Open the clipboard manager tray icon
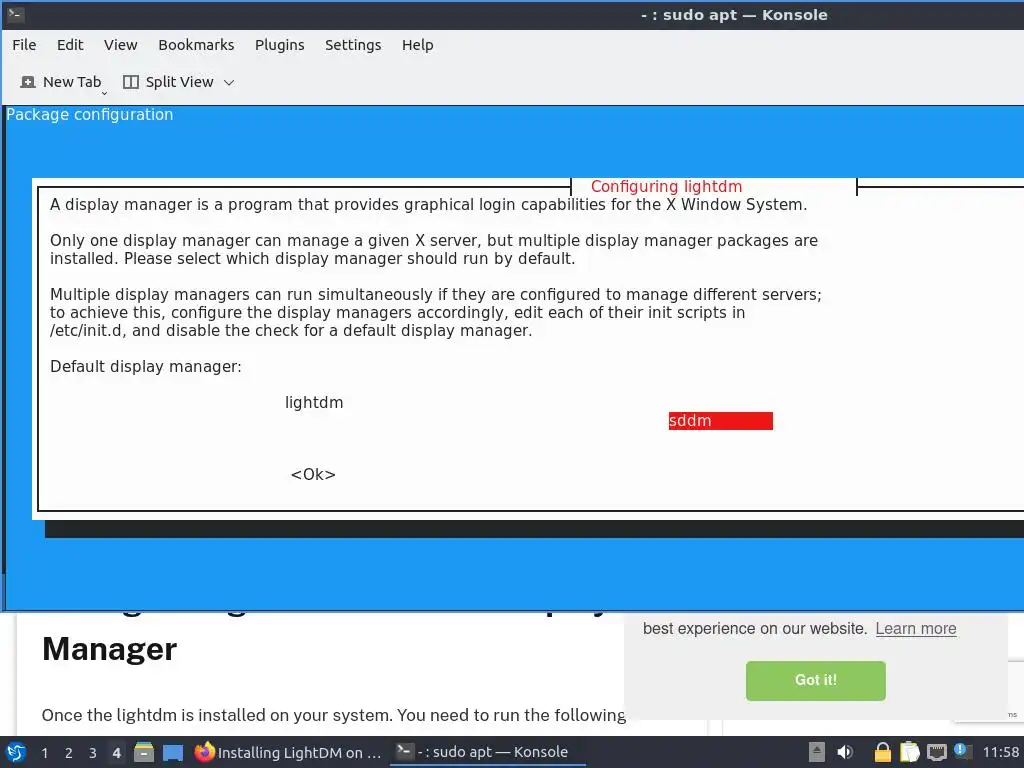Viewport: 1024px width, 768px height. tap(910, 752)
